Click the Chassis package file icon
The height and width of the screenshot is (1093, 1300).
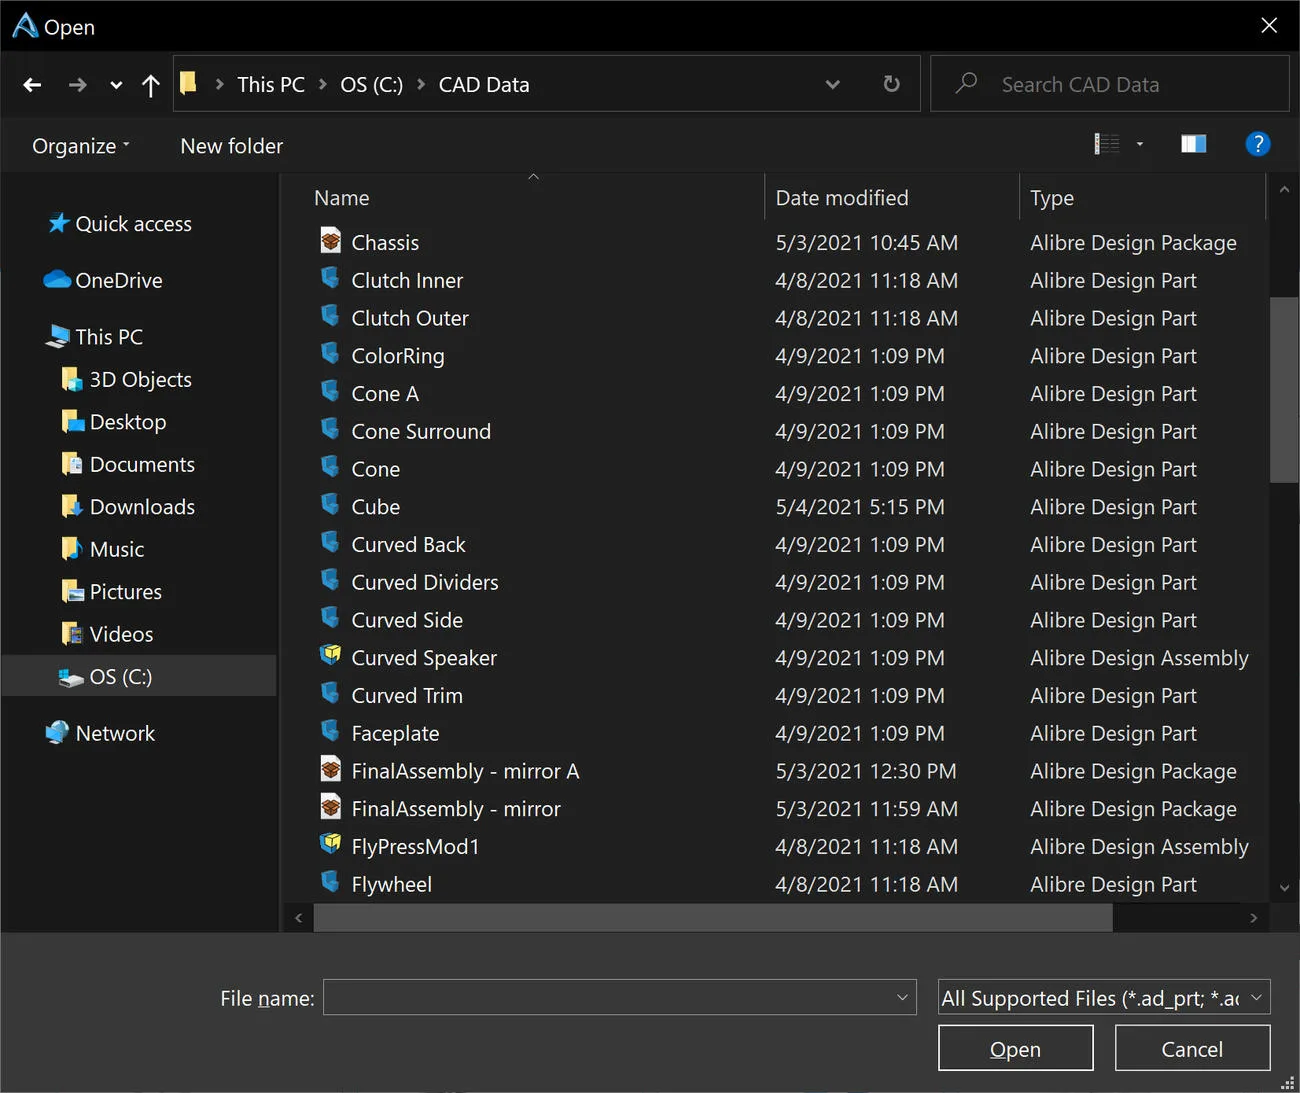pos(331,241)
